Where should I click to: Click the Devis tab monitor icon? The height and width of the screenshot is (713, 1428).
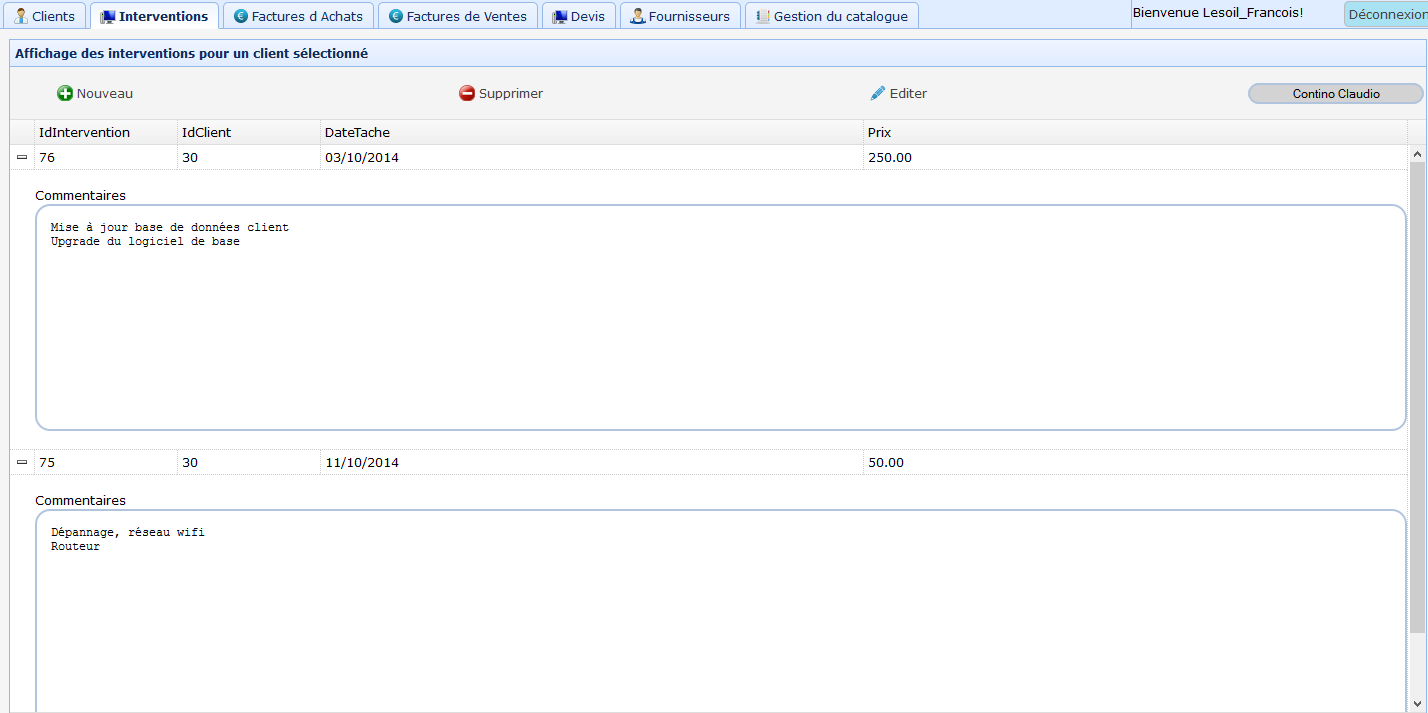tap(560, 16)
